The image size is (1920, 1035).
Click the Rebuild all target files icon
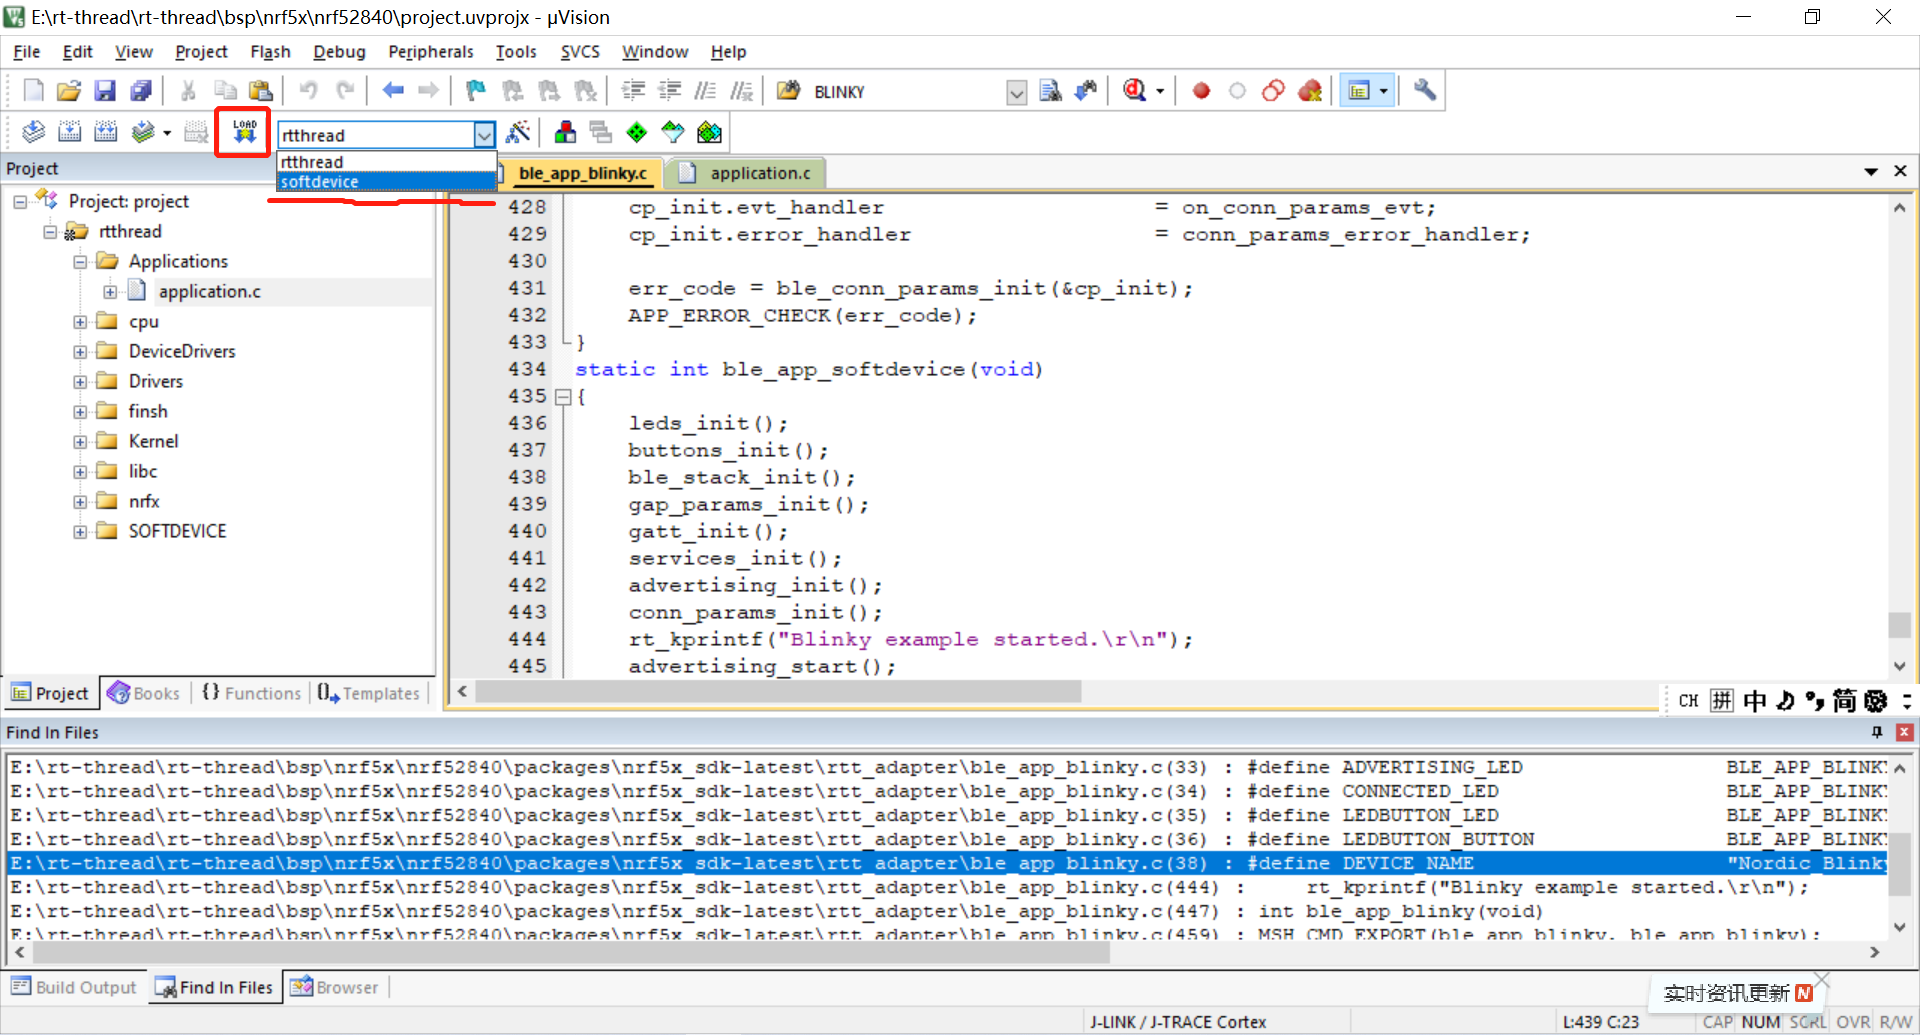pyautogui.click(x=105, y=132)
